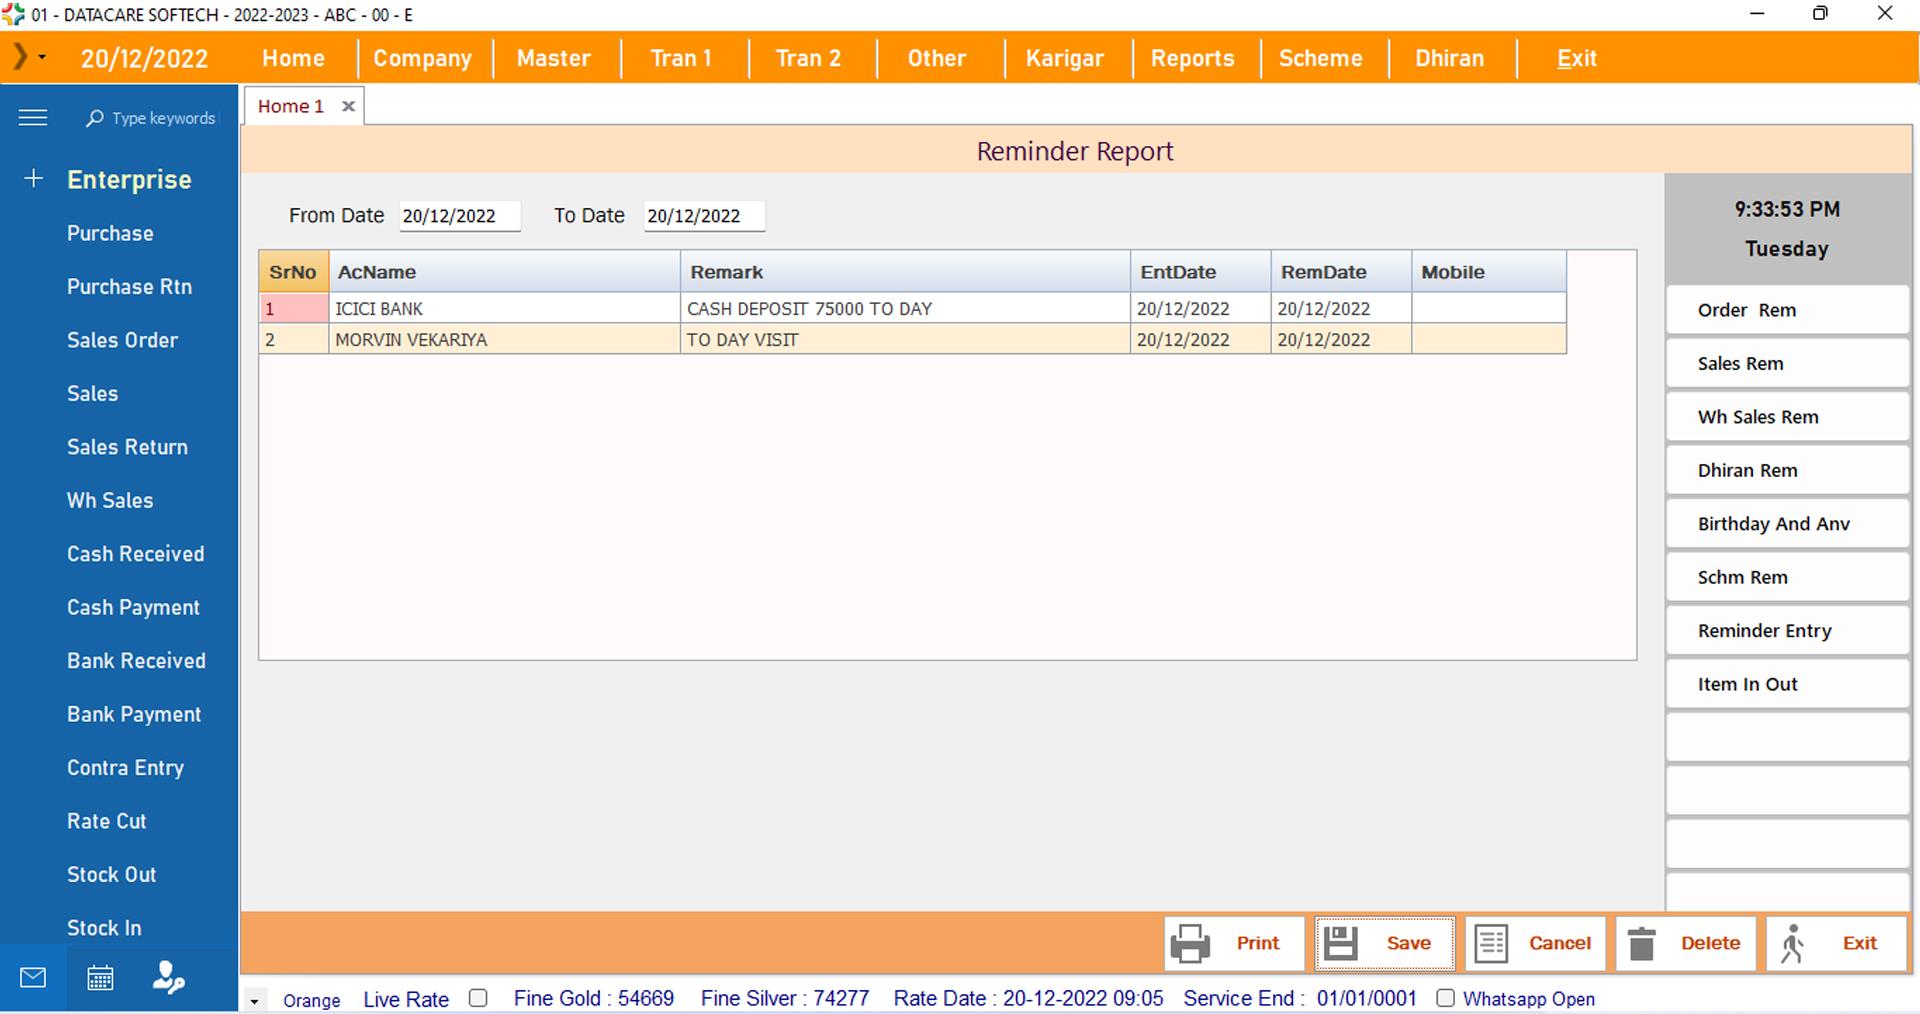Click the mail envelope icon

[33, 978]
